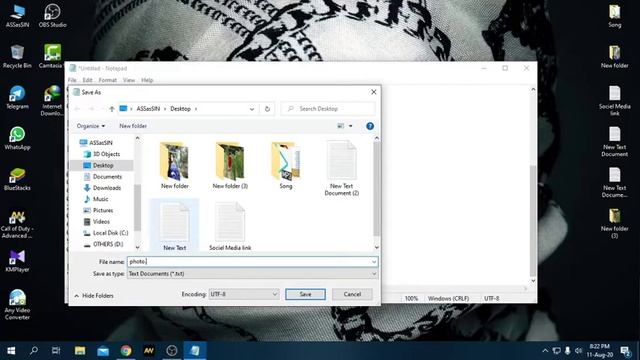
Task: Select the Song folder in file list
Action: point(286,166)
